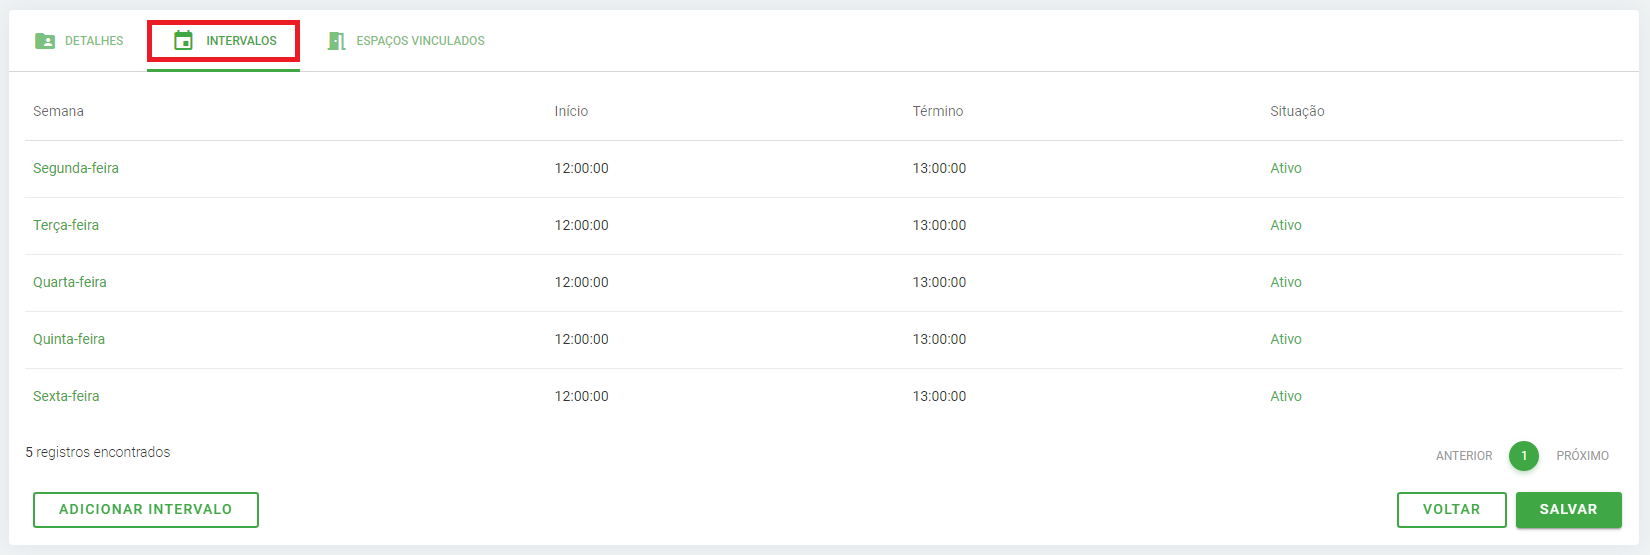Click the Situação column header
This screenshot has height=555, width=1650.
coord(1297,111)
